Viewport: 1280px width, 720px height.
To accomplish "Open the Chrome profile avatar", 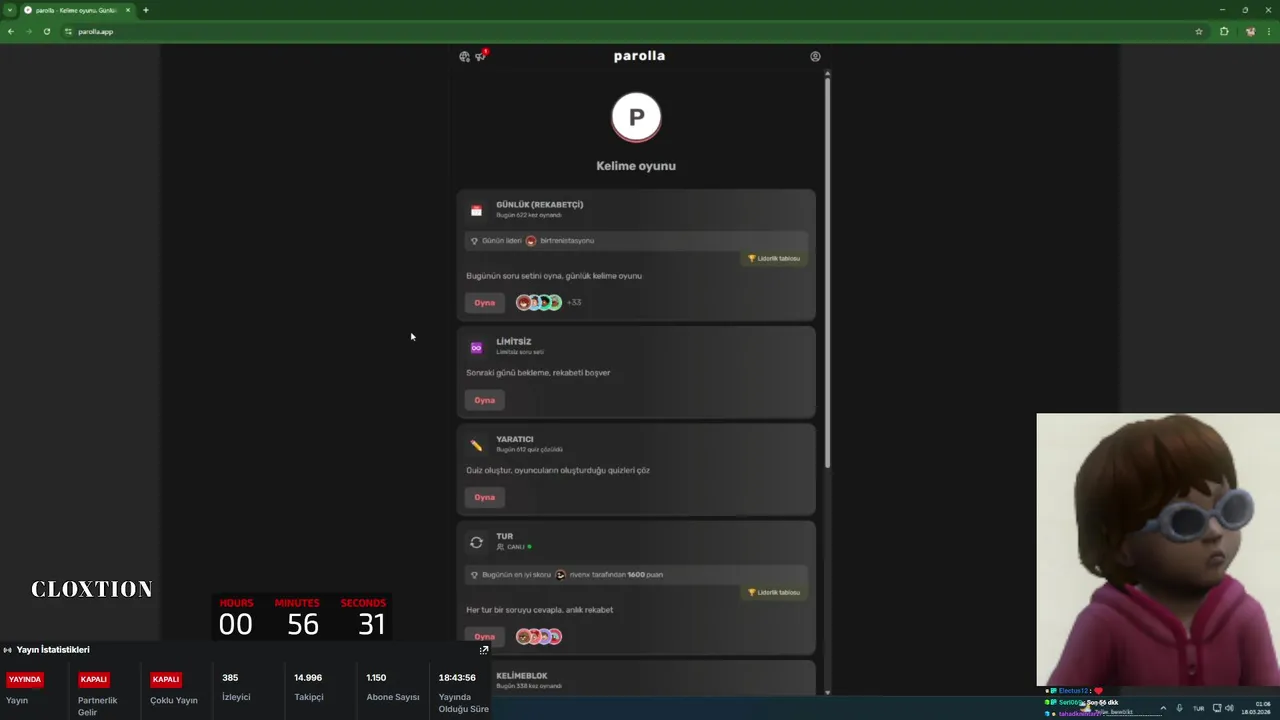I will (x=1250, y=31).
